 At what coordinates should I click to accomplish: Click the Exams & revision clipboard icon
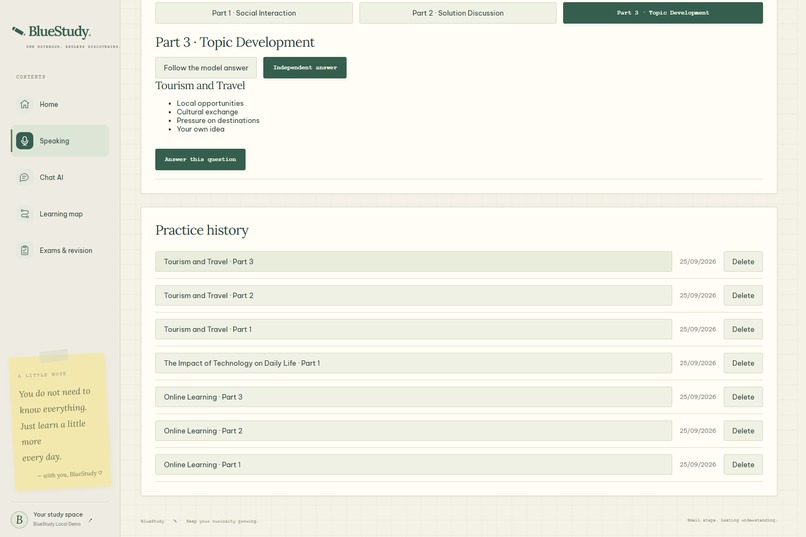click(24, 250)
